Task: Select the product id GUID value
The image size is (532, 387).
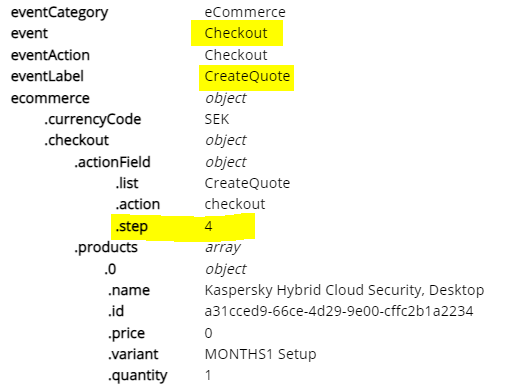Action: click(x=339, y=311)
